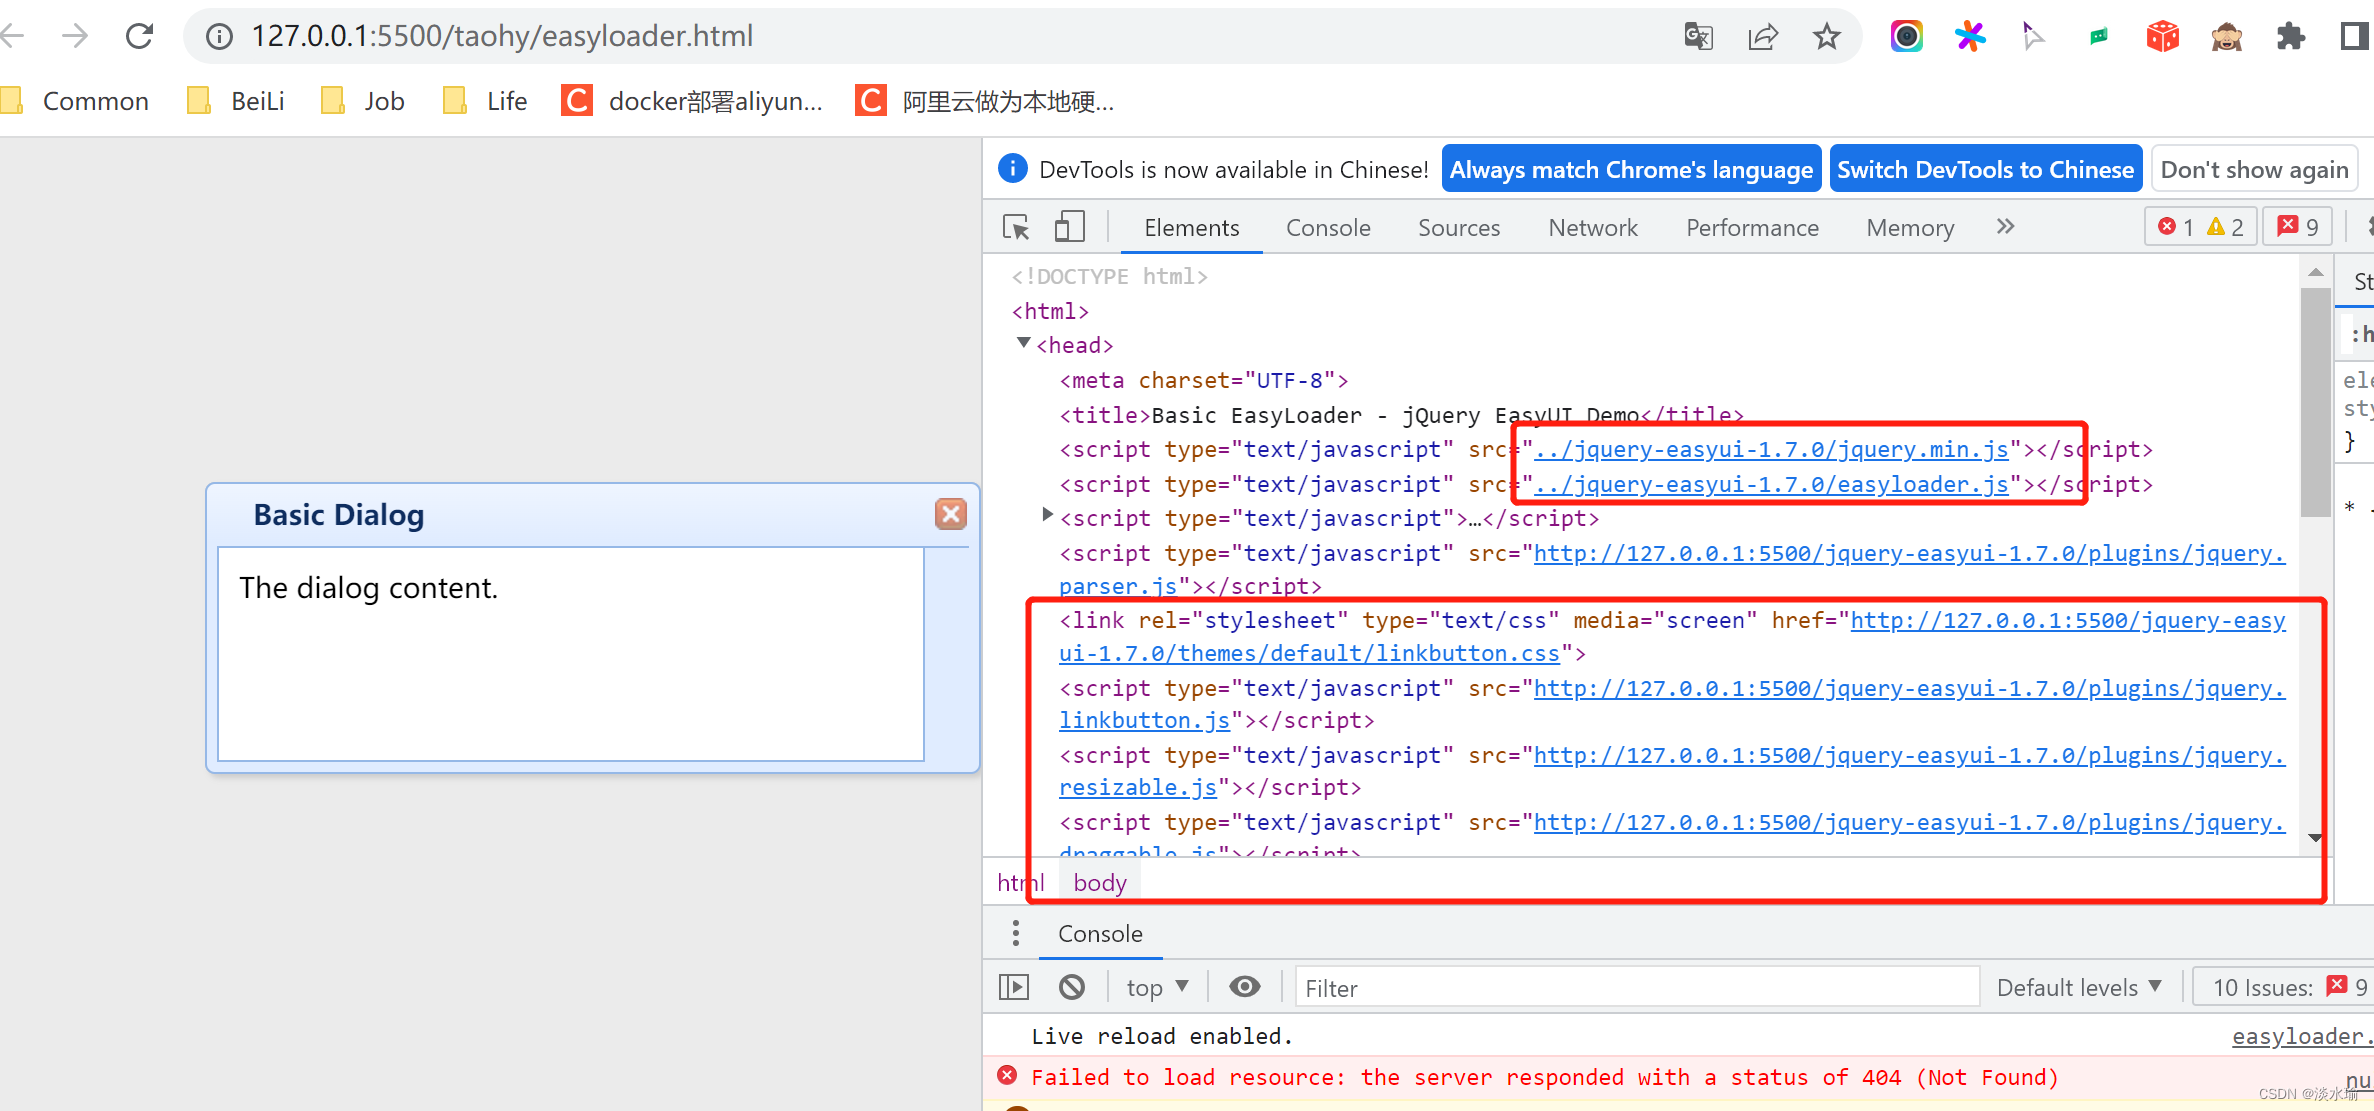This screenshot has height=1111, width=2374.
Task: Open the Memory tab
Action: 1910,228
